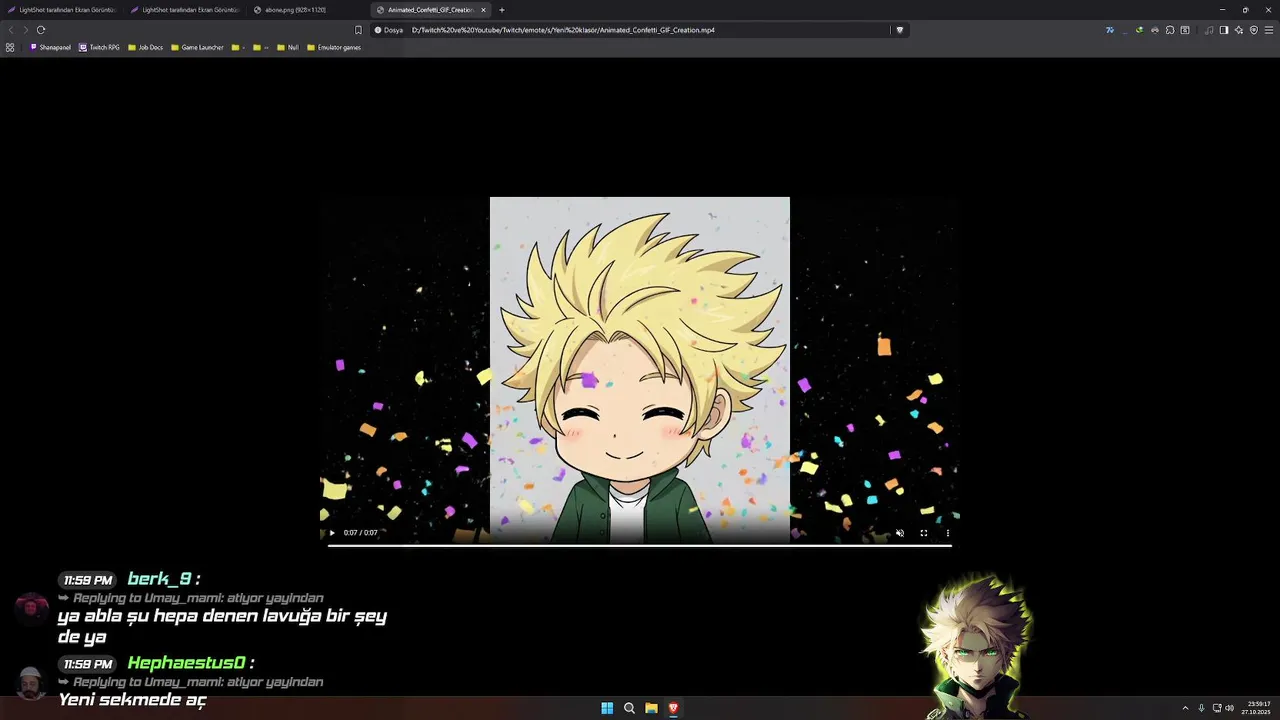Image resolution: width=1280 pixels, height=720 pixels.
Task: Open File Explorer from the taskbar
Action: [651, 708]
